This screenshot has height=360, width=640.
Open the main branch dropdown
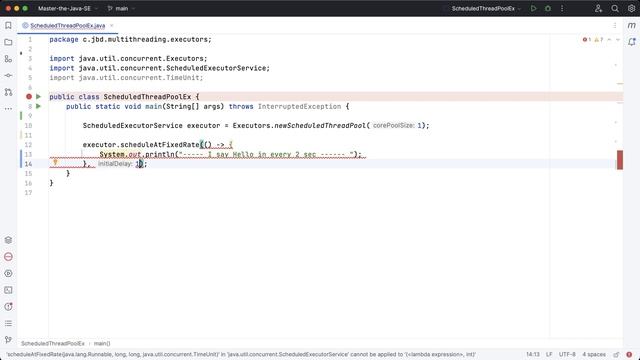pos(121,8)
